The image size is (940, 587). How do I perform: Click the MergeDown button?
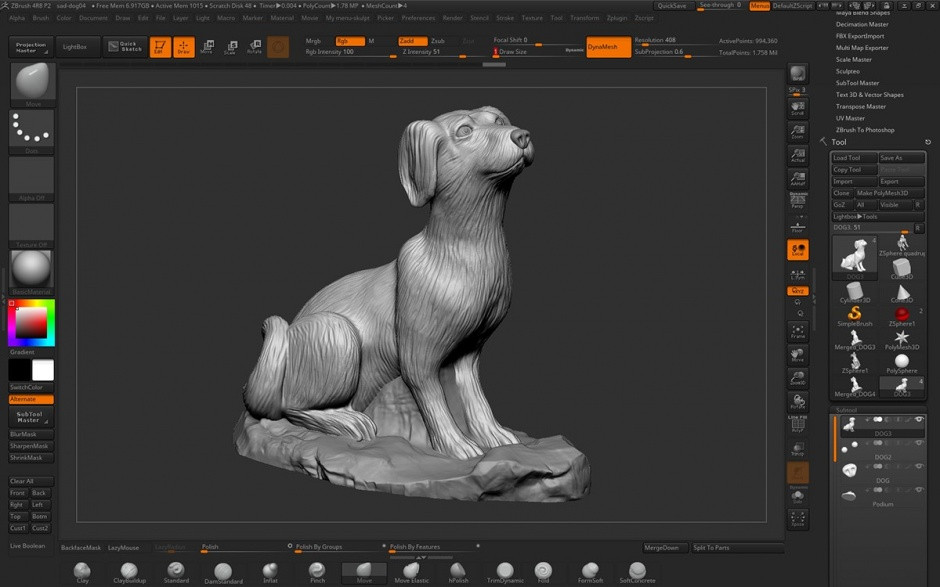pos(665,547)
